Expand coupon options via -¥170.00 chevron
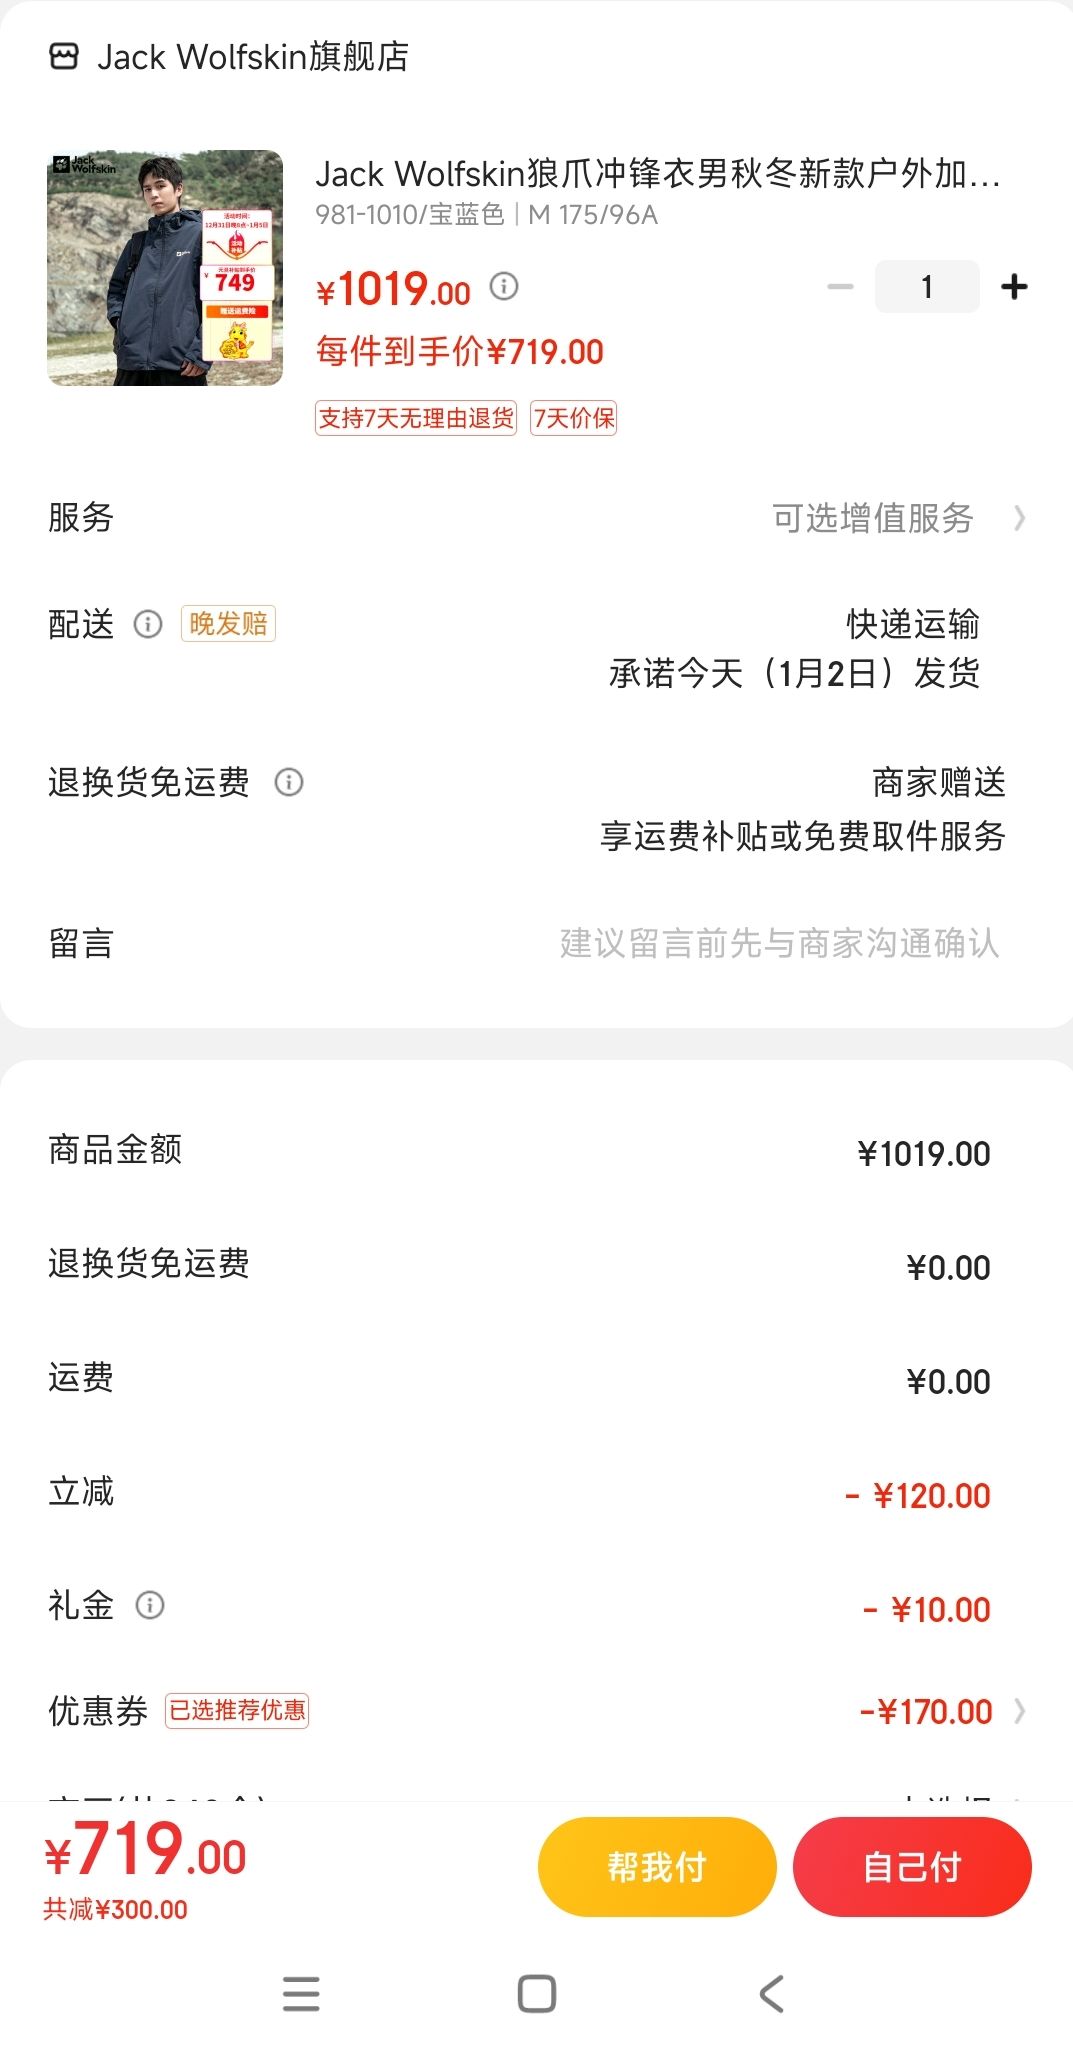Image resolution: width=1073 pixels, height=2056 pixels. click(1019, 1711)
